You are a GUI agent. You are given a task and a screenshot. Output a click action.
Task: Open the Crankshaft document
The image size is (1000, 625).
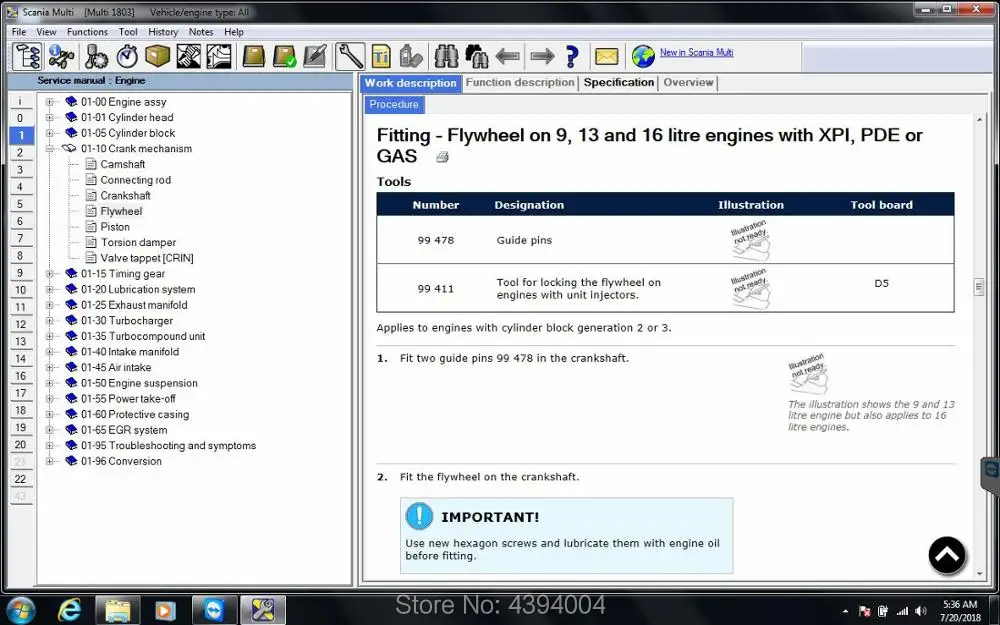point(125,196)
